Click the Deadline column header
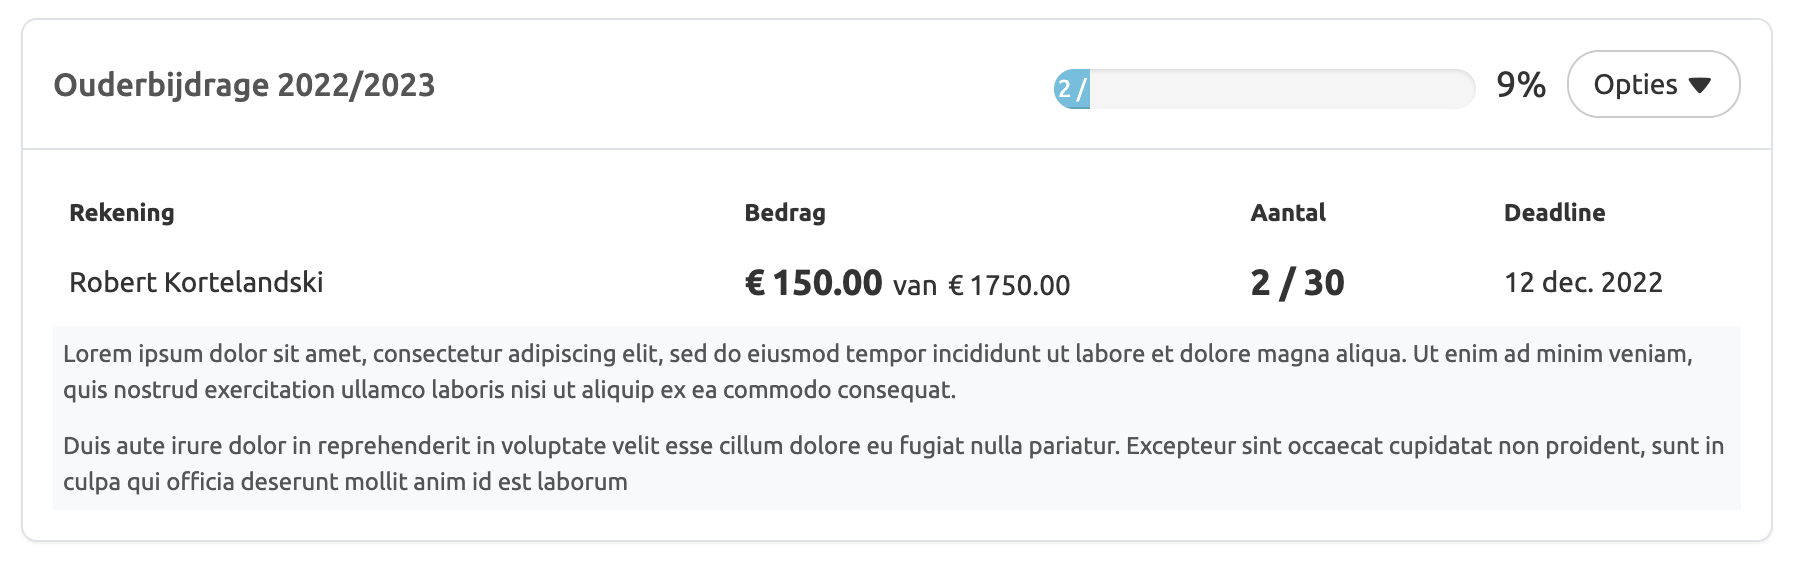The width and height of the screenshot is (1794, 562). (x=1554, y=212)
